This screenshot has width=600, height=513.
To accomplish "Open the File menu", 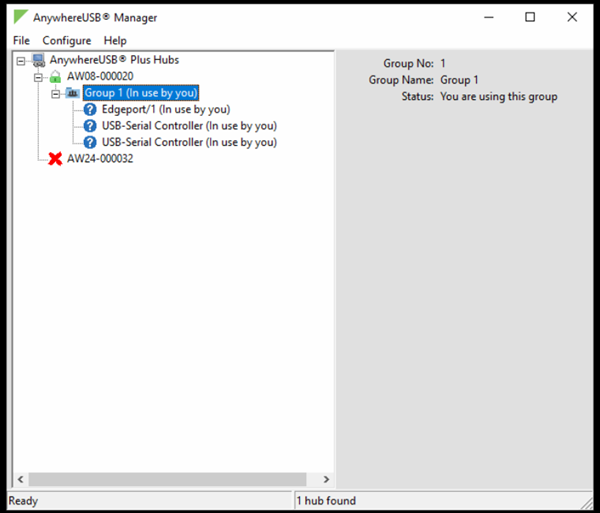I will [x=21, y=41].
